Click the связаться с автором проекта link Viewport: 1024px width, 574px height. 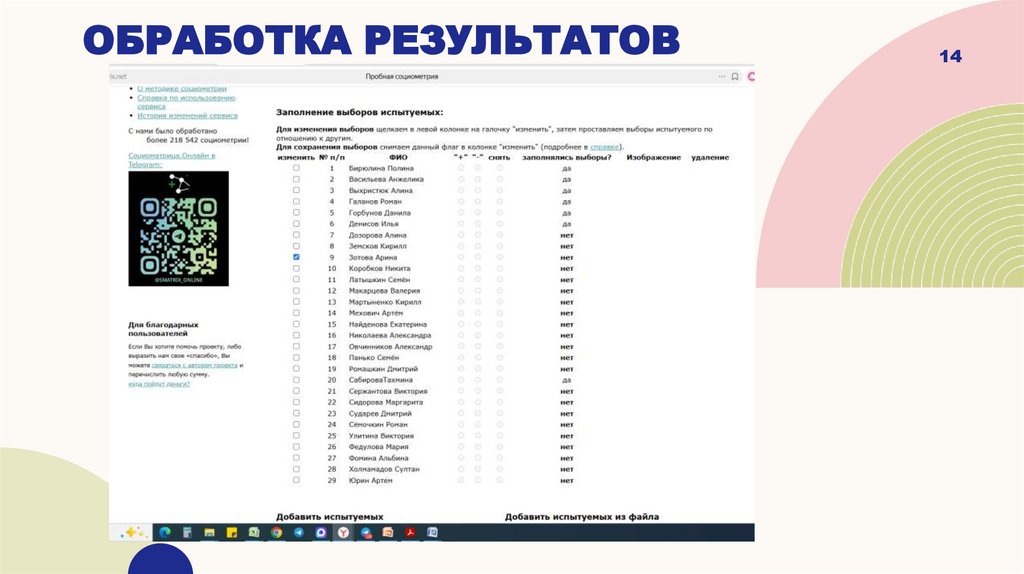coord(195,366)
